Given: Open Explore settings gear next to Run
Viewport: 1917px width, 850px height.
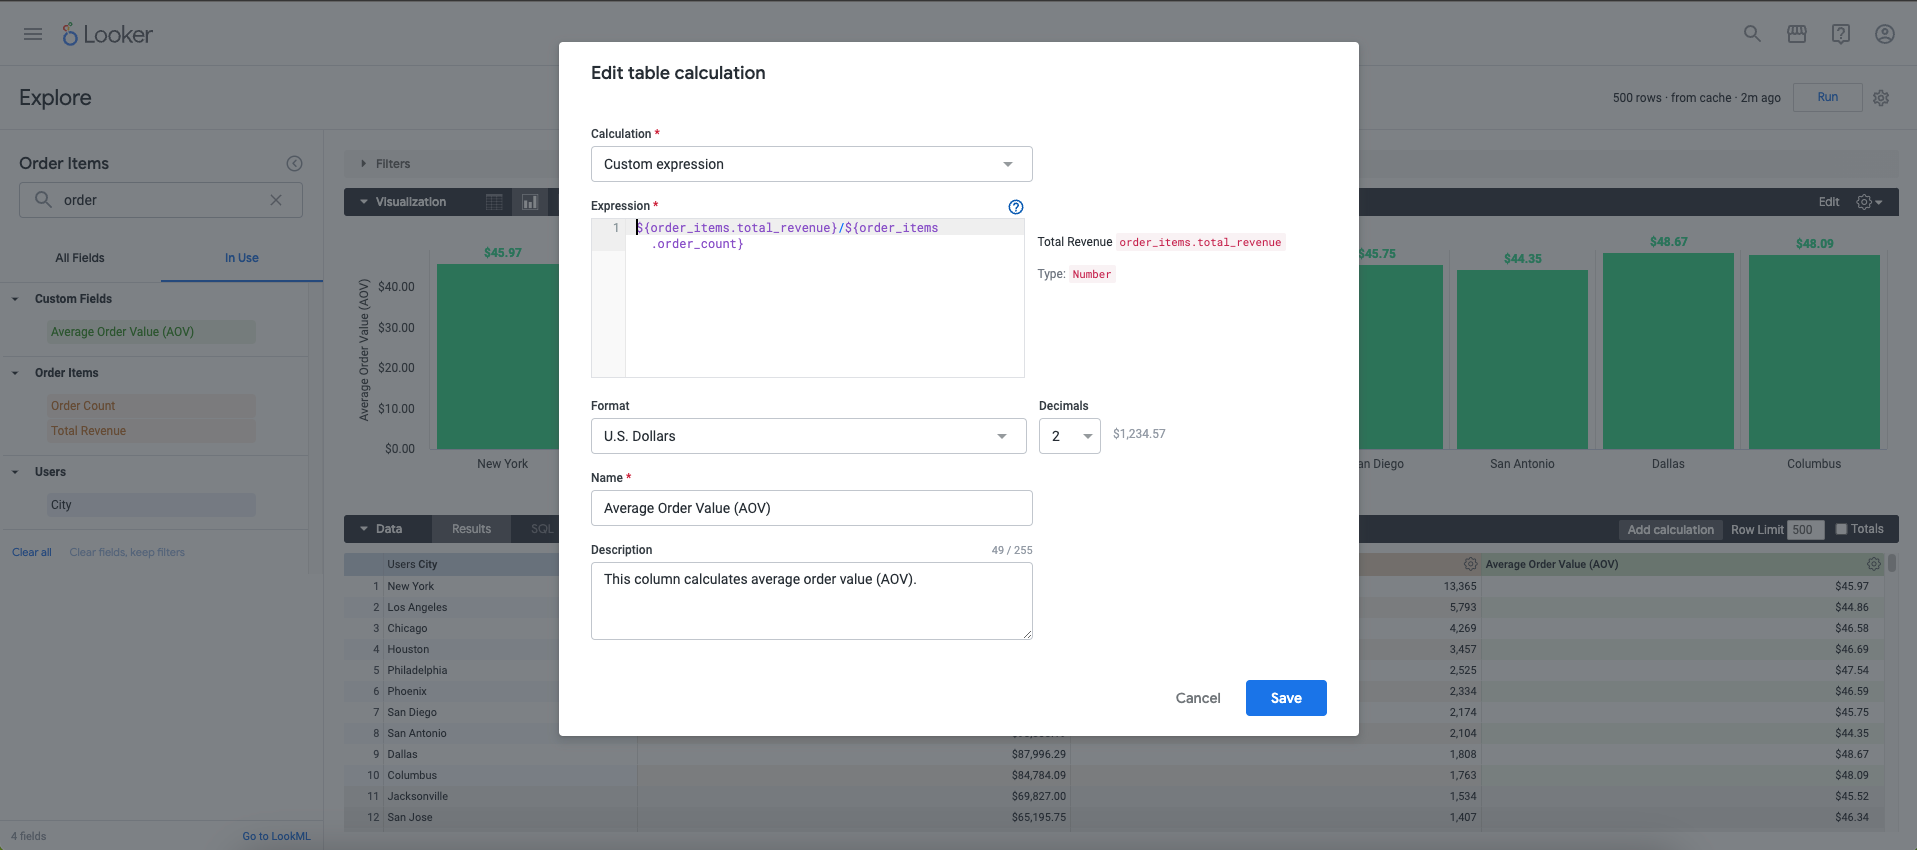Looking at the screenshot, I should tap(1881, 98).
